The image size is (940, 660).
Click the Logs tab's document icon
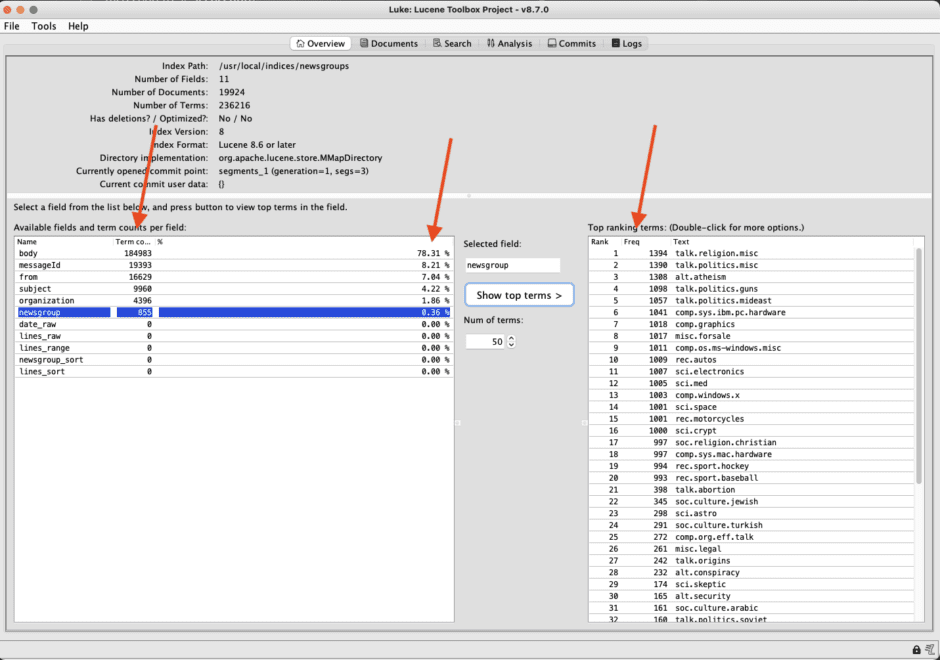tap(616, 43)
